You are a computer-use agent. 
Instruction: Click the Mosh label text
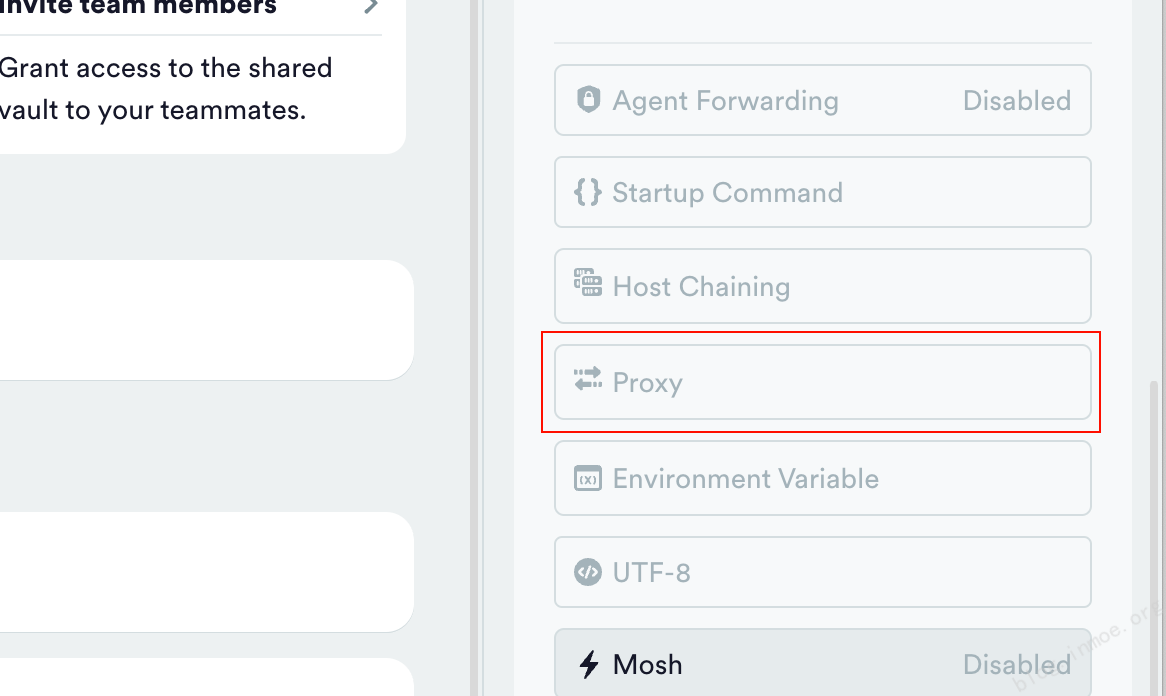647,664
